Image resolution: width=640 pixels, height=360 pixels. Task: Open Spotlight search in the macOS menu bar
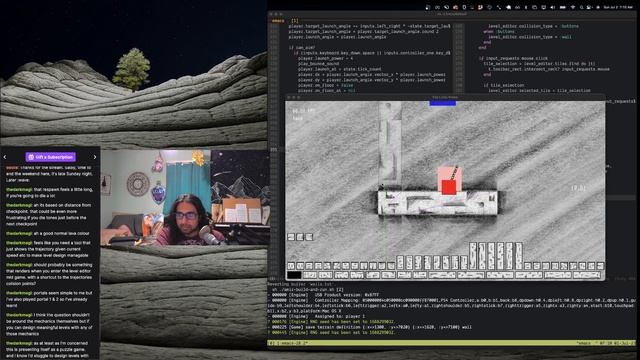pos(581,7)
